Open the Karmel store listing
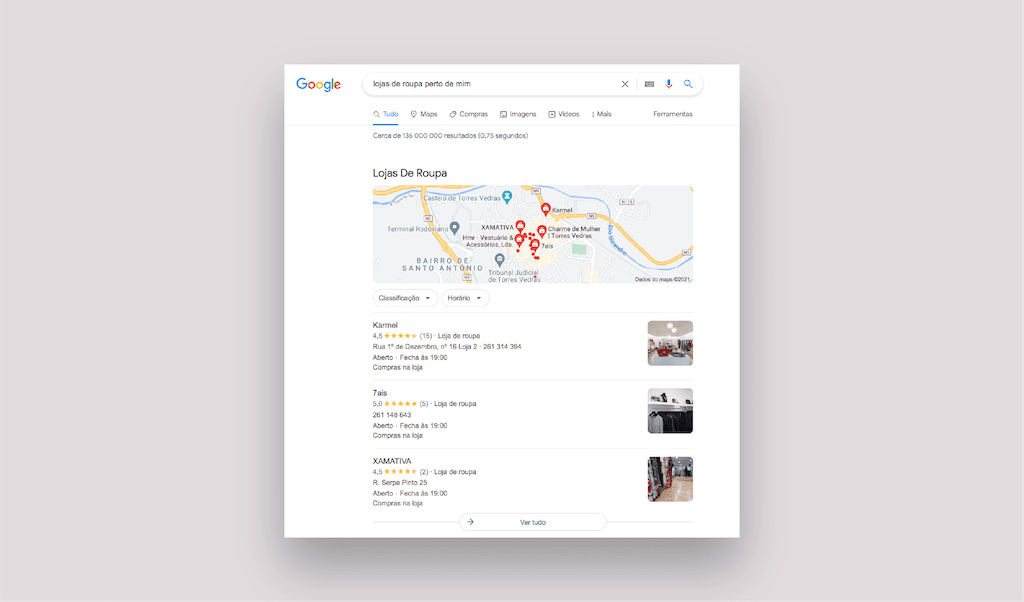 click(385, 325)
